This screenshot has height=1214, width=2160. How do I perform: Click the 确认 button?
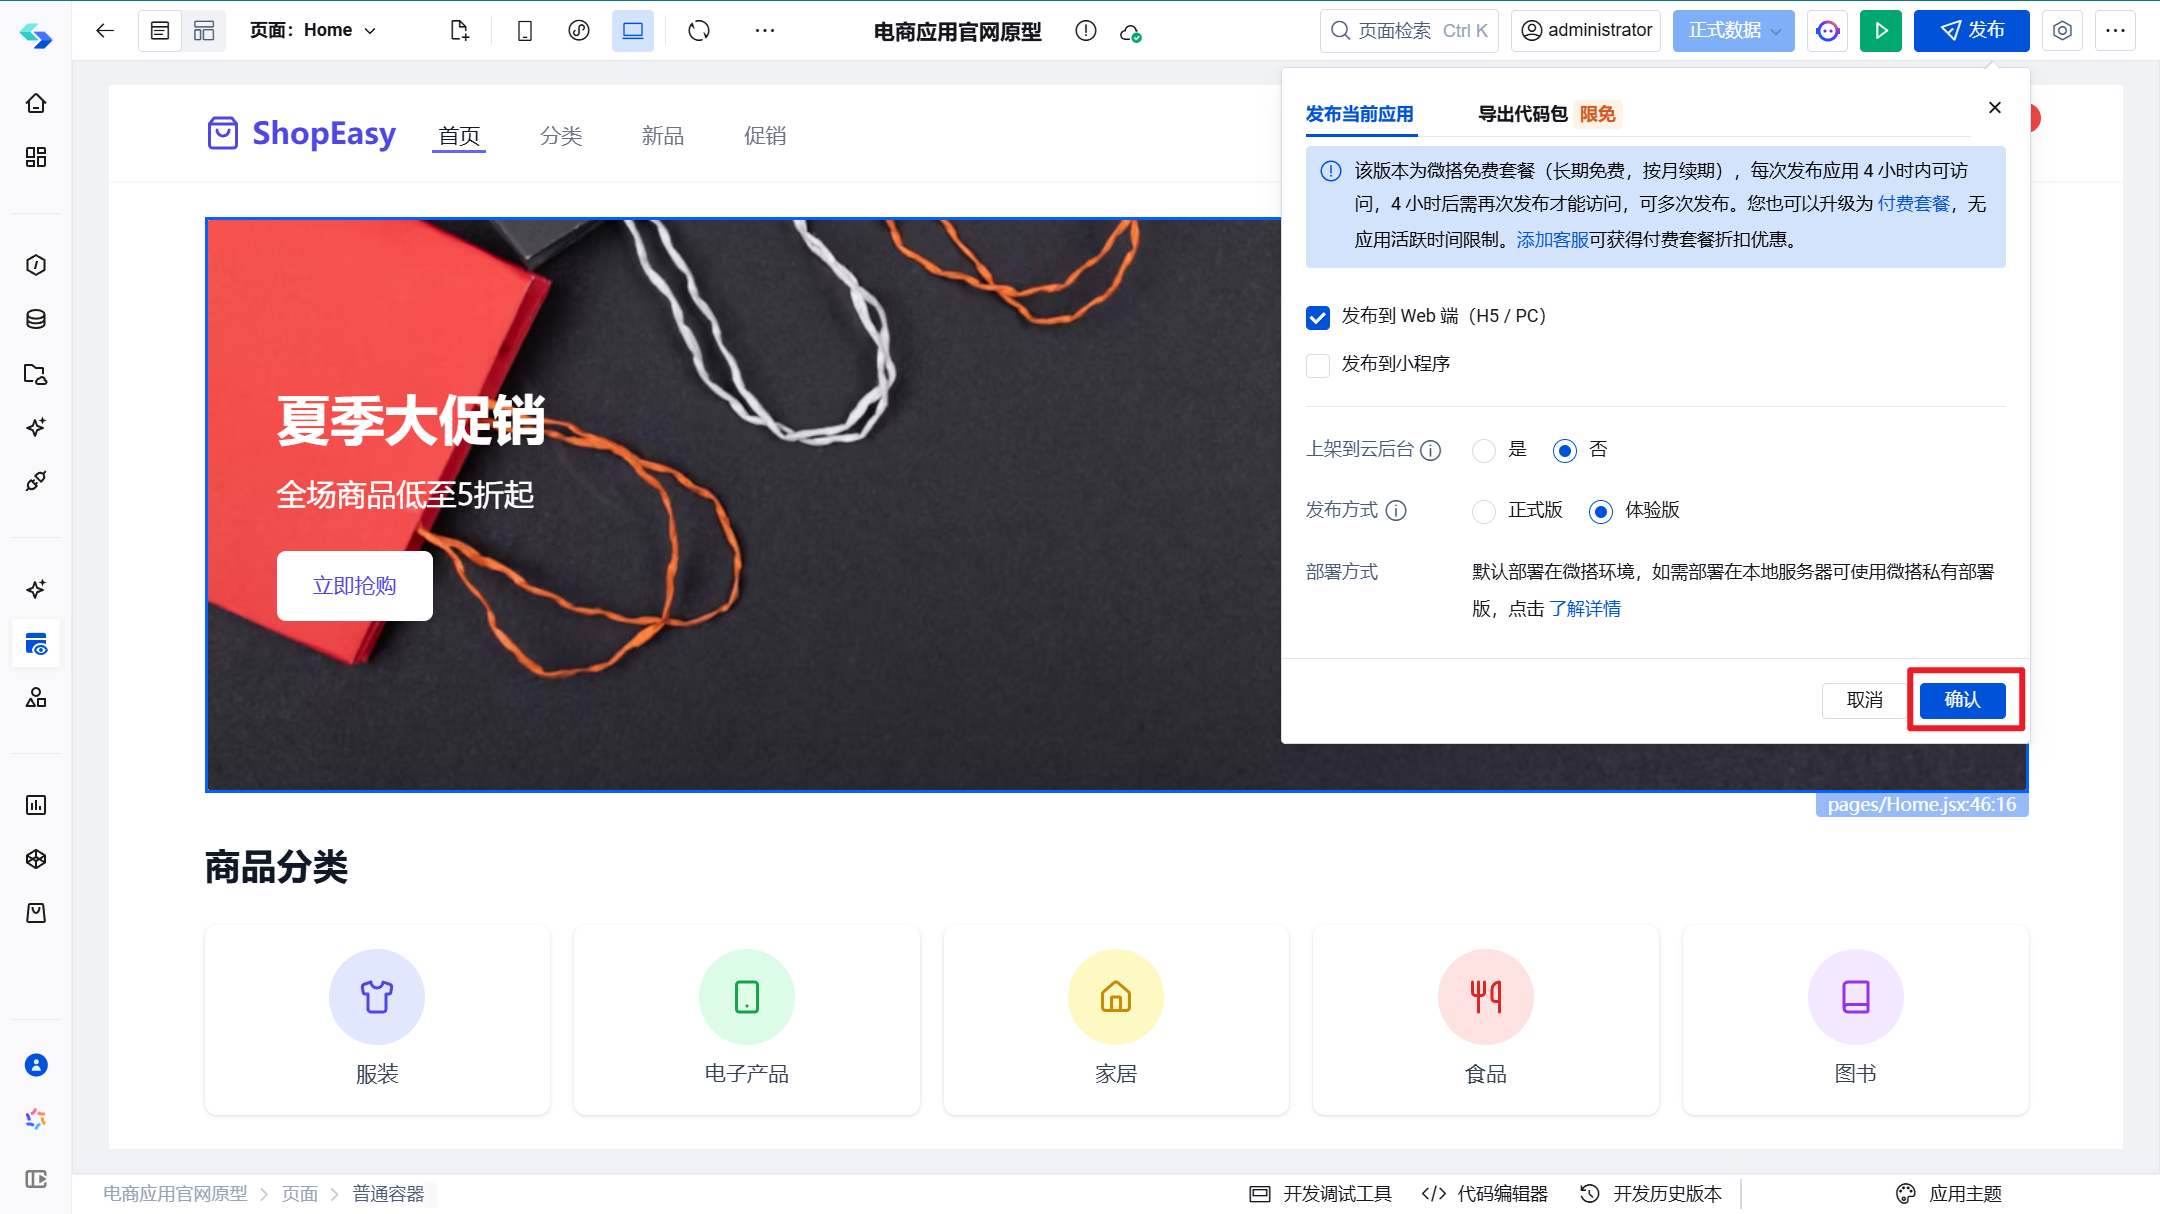coord(1962,700)
